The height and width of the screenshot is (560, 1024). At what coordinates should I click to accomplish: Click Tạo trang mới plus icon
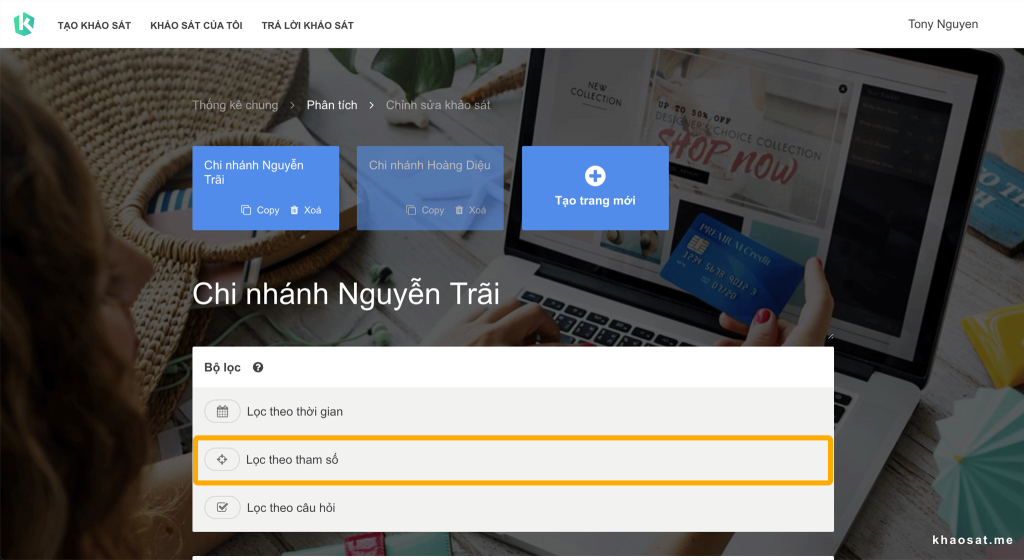pyautogui.click(x=595, y=176)
